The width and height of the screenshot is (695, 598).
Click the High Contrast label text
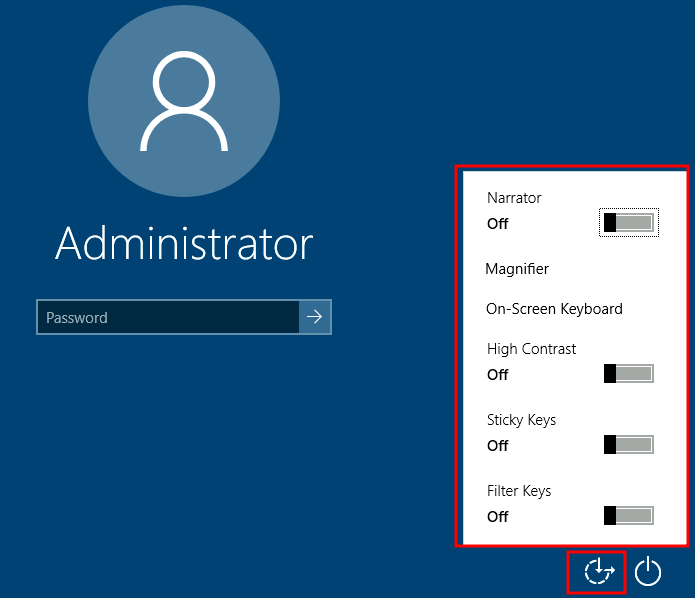531,349
